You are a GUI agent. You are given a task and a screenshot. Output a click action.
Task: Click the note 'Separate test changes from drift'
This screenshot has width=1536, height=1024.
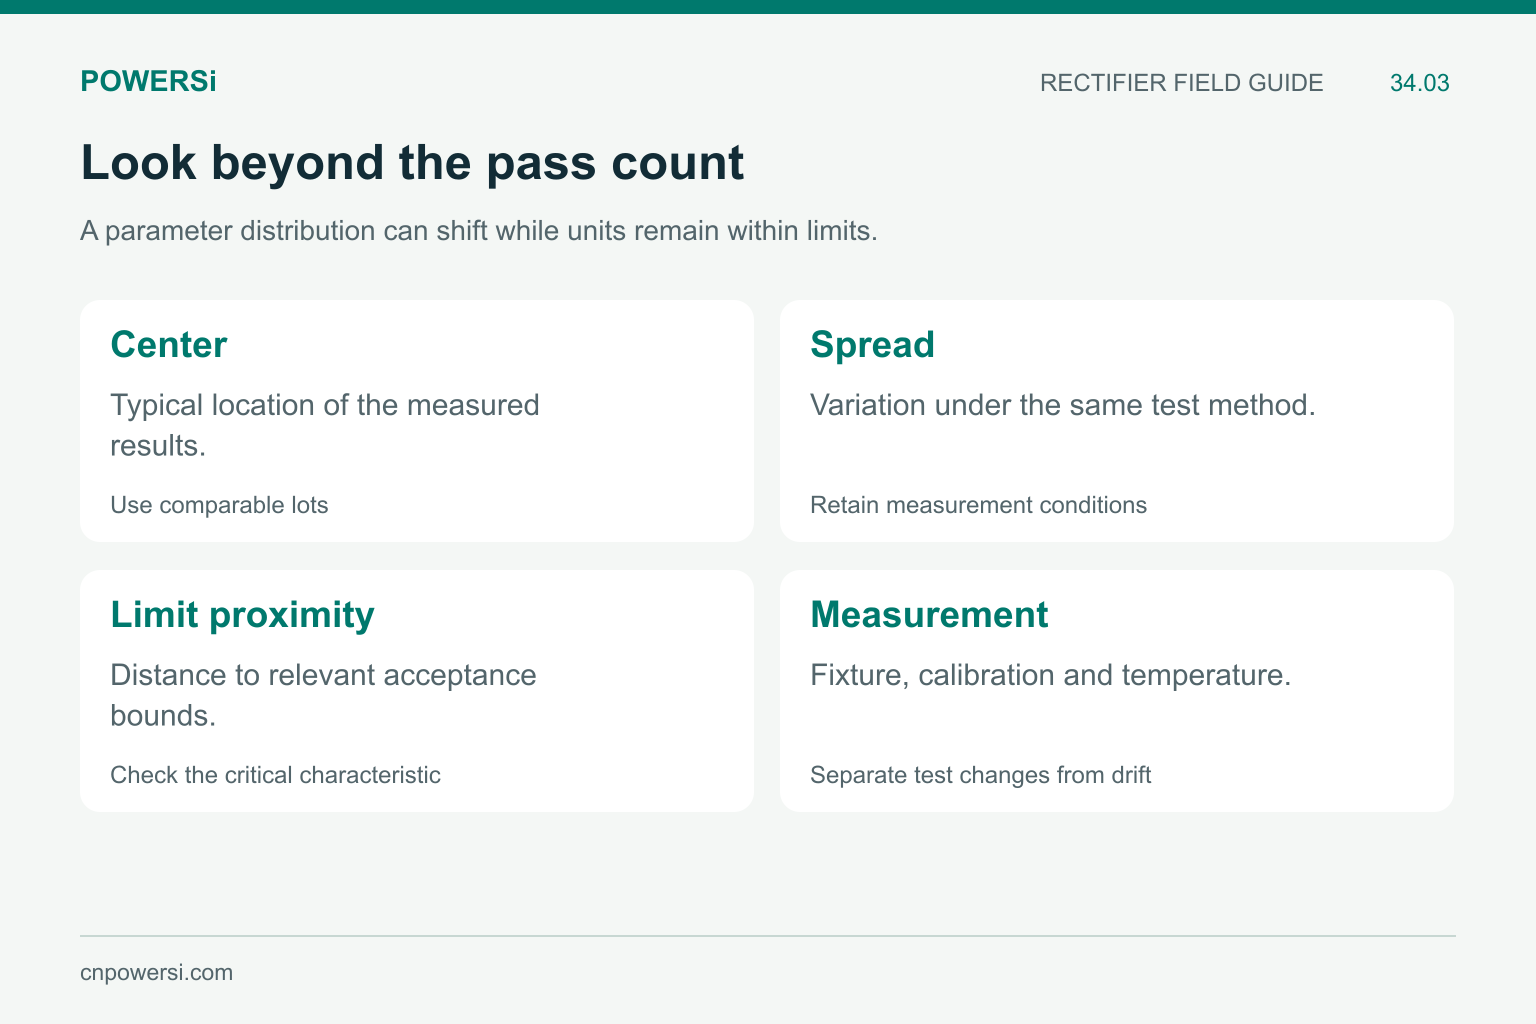click(980, 775)
